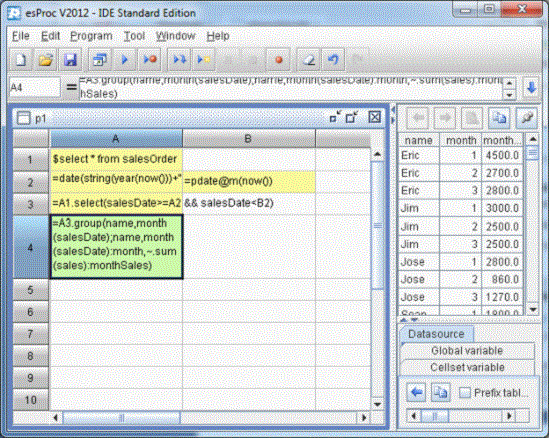The width and height of the screenshot is (550, 439).
Task: Open the Window menu
Action: coord(175,36)
